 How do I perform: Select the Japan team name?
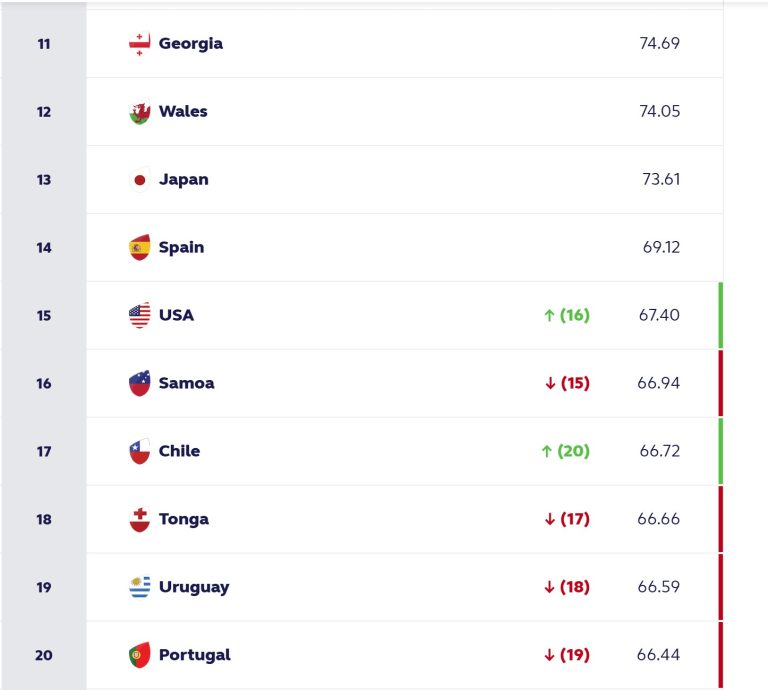pyautogui.click(x=183, y=180)
